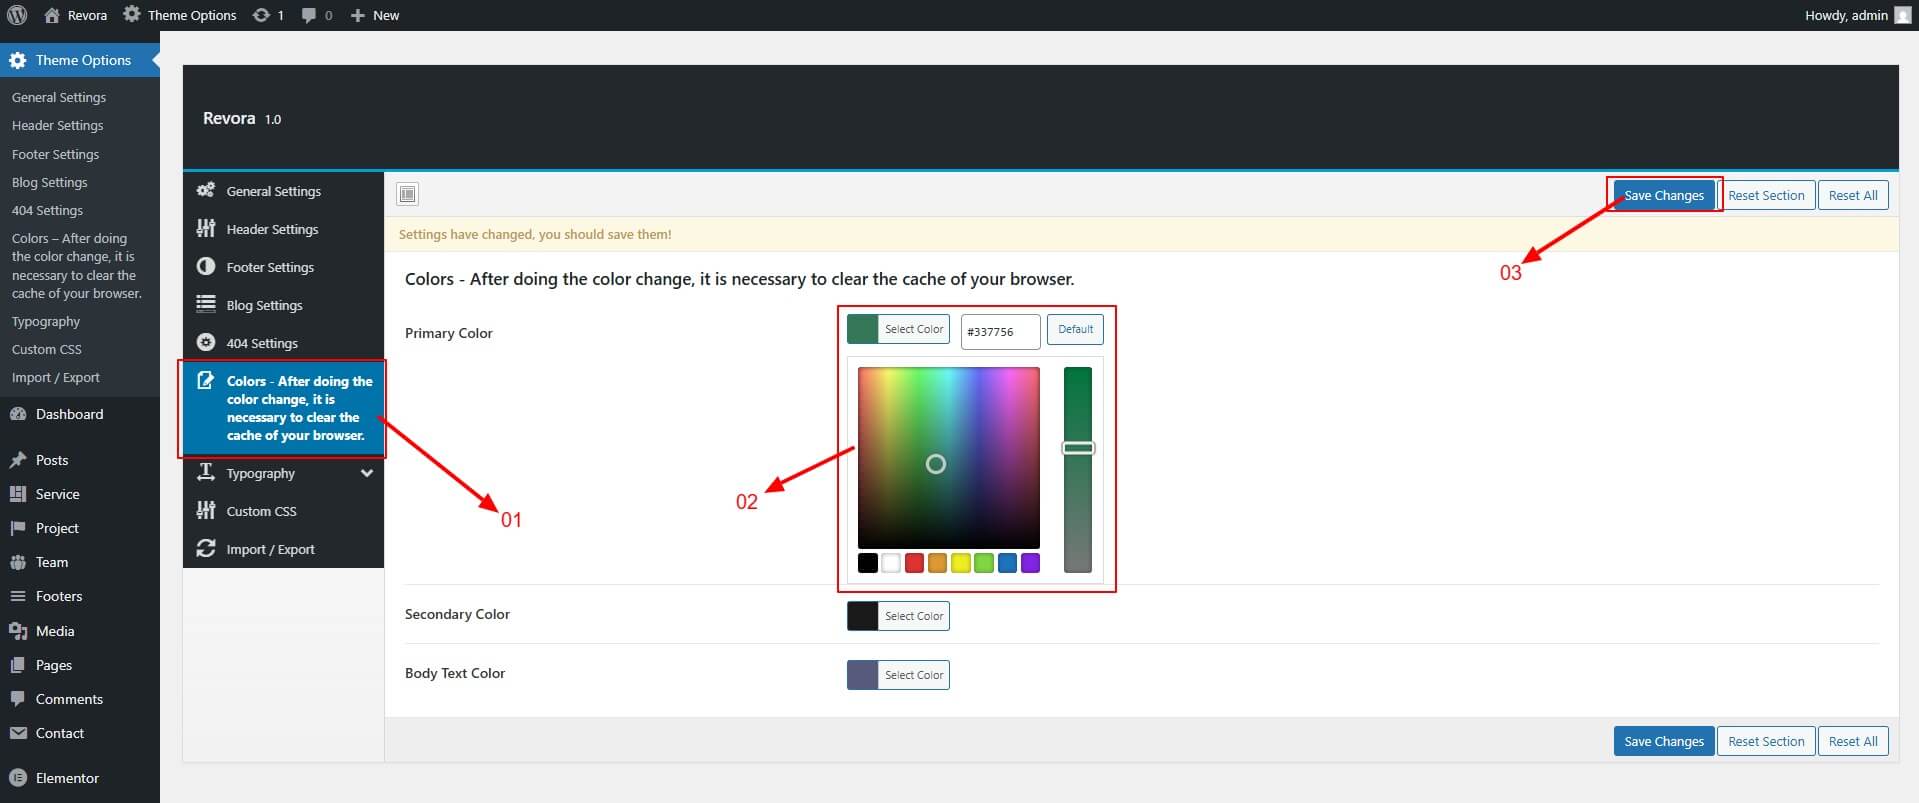Click the Custom CSS sliders icon

pyautogui.click(x=206, y=510)
